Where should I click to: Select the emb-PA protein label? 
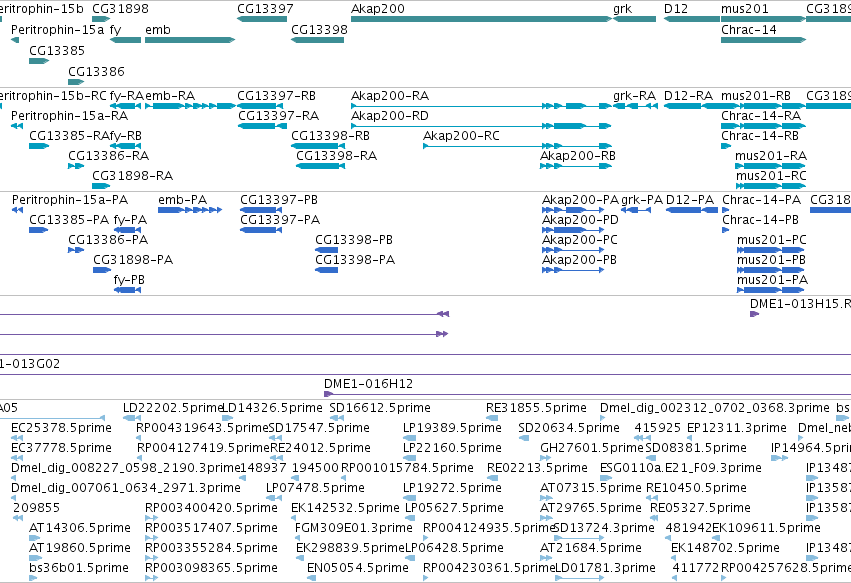click(x=182, y=200)
